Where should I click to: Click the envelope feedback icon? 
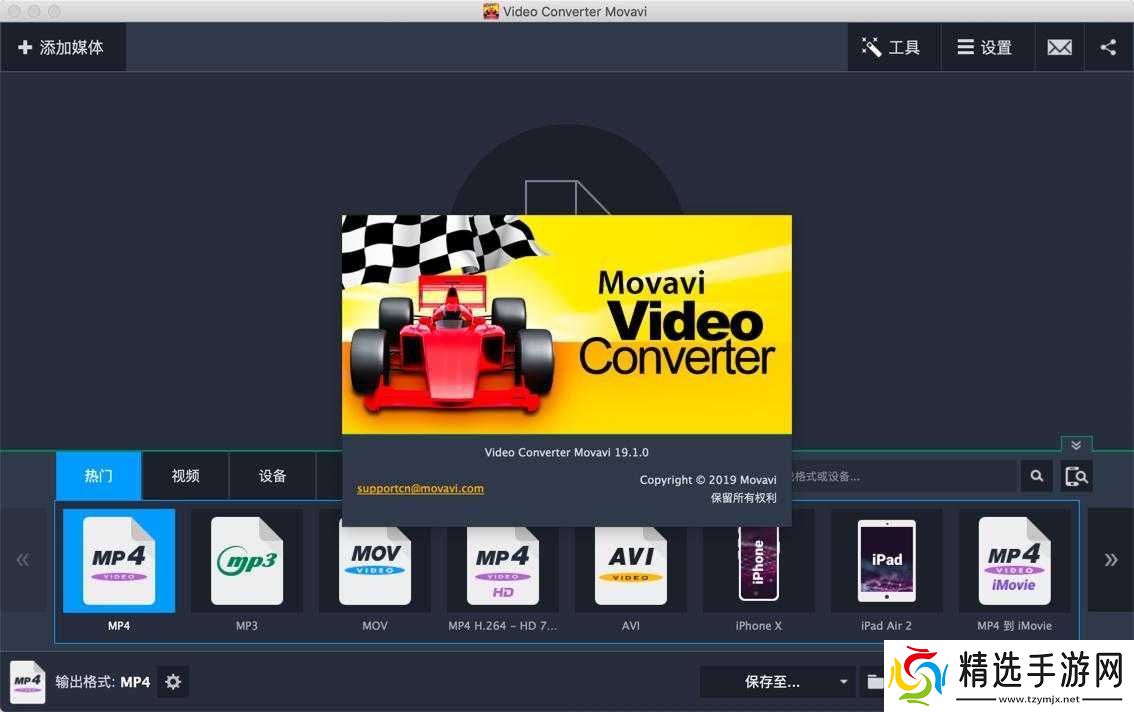tap(1059, 46)
